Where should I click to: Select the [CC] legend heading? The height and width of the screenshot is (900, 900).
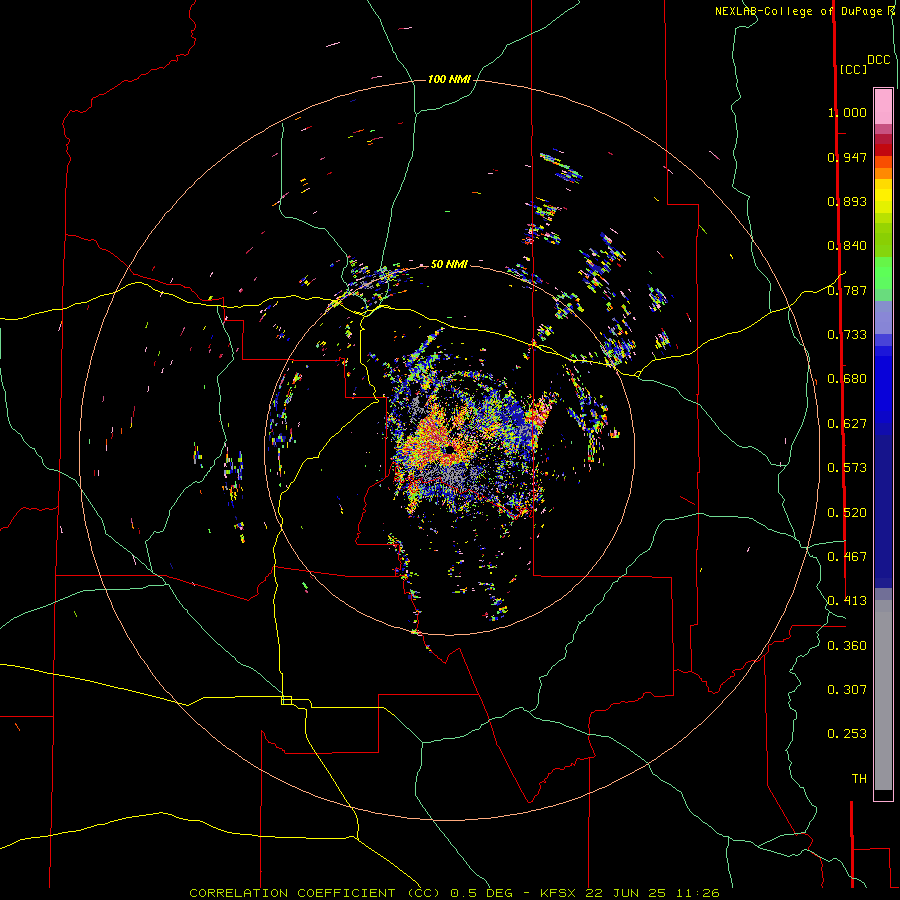(x=853, y=69)
